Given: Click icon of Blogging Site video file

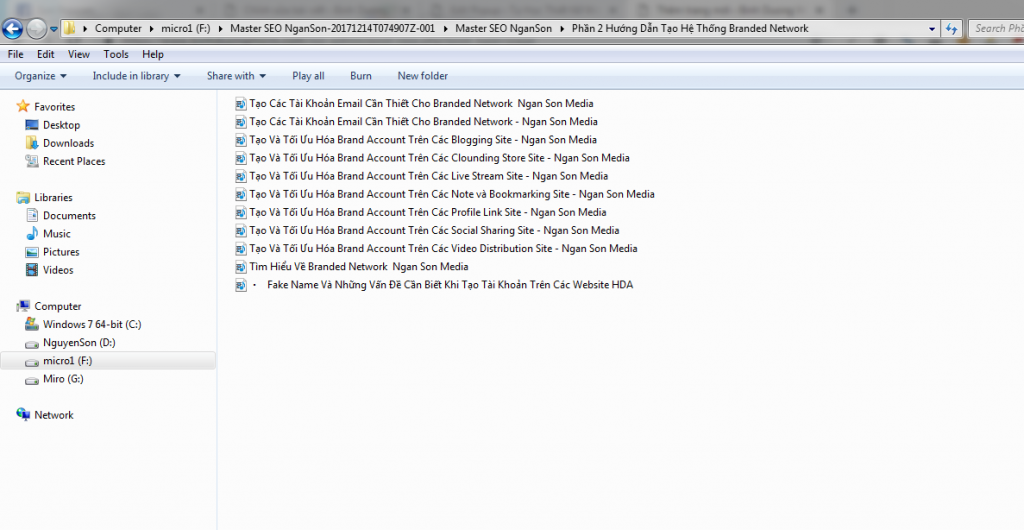Looking at the screenshot, I should pyautogui.click(x=241, y=140).
